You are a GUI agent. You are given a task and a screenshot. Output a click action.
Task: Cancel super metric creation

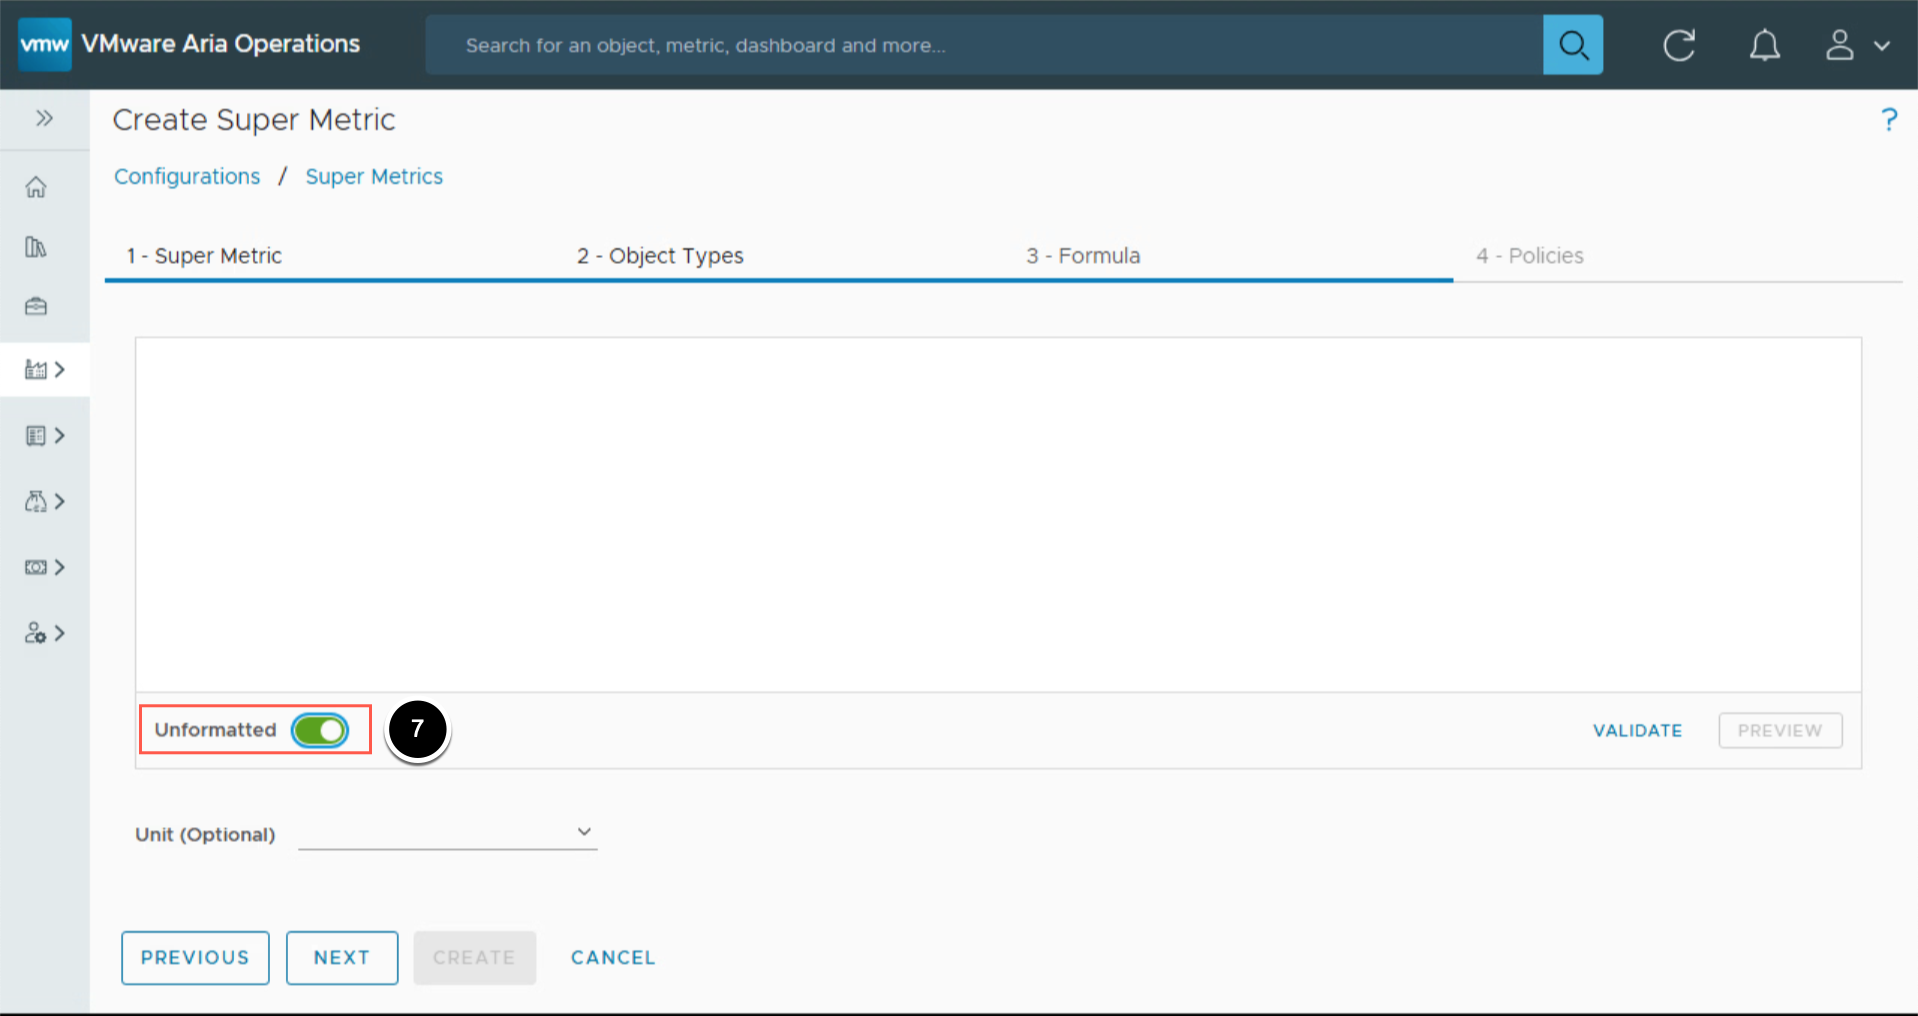click(x=613, y=958)
